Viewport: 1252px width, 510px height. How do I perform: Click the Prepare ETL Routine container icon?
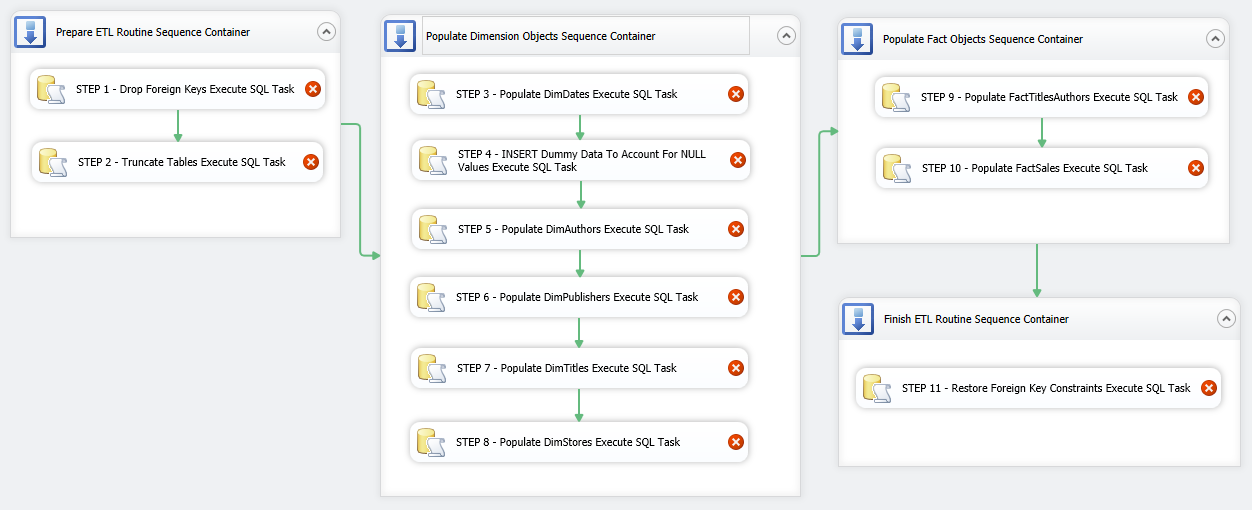tap(30, 32)
